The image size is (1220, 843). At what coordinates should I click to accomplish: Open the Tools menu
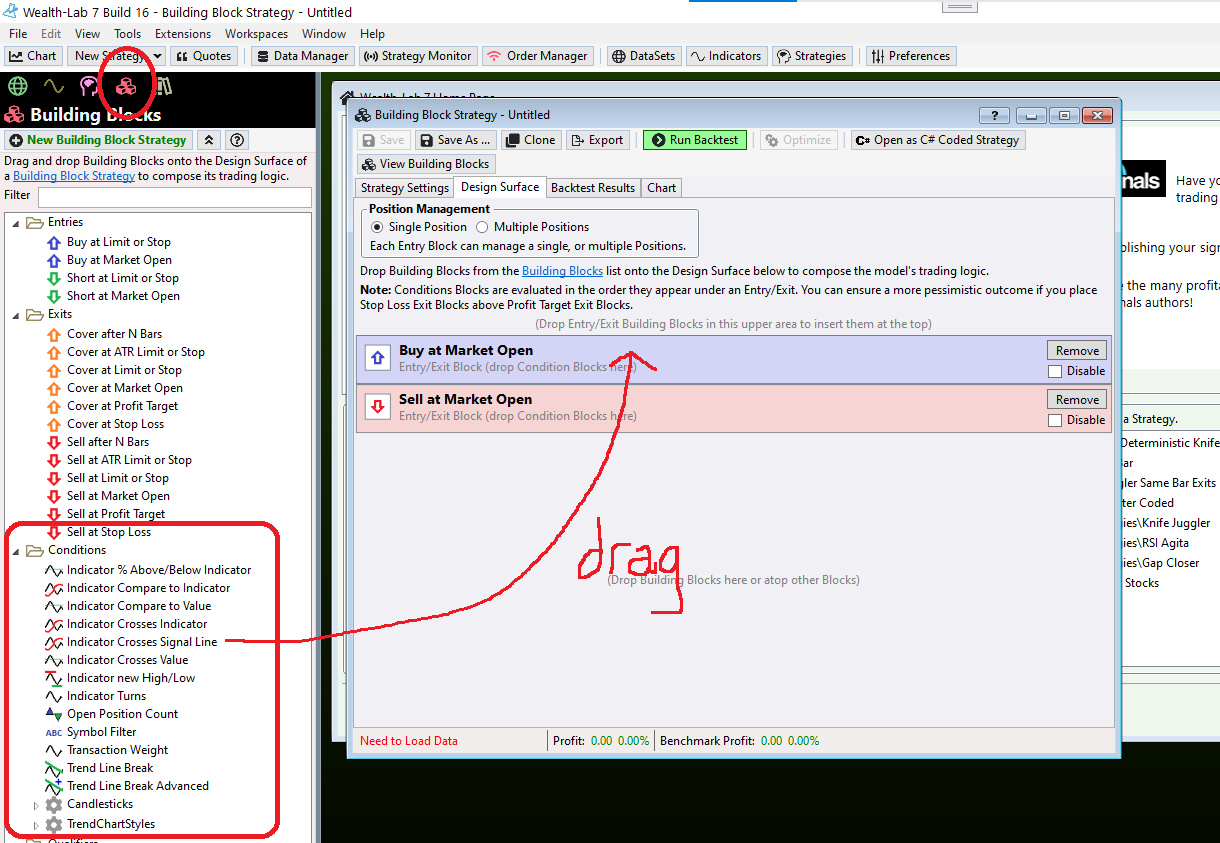(127, 34)
